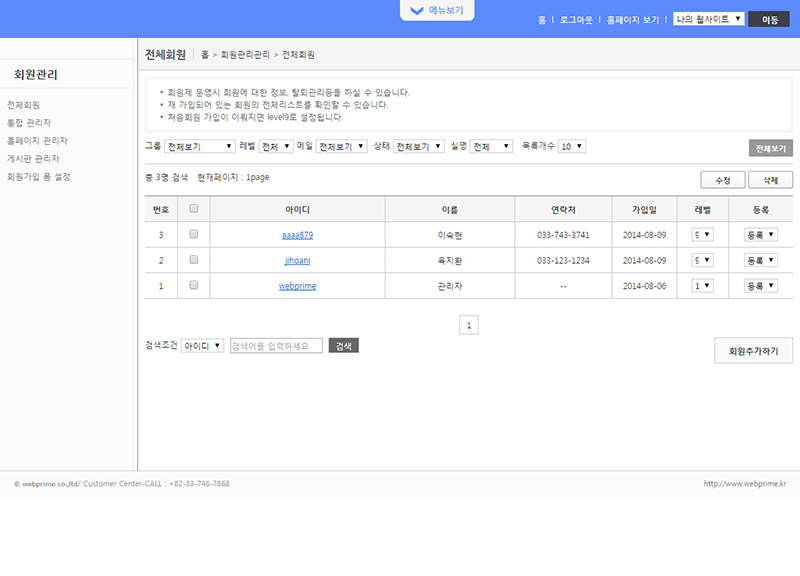The width and height of the screenshot is (800, 576).
Task: Open level dropdown for jihoani row
Action: point(703,260)
